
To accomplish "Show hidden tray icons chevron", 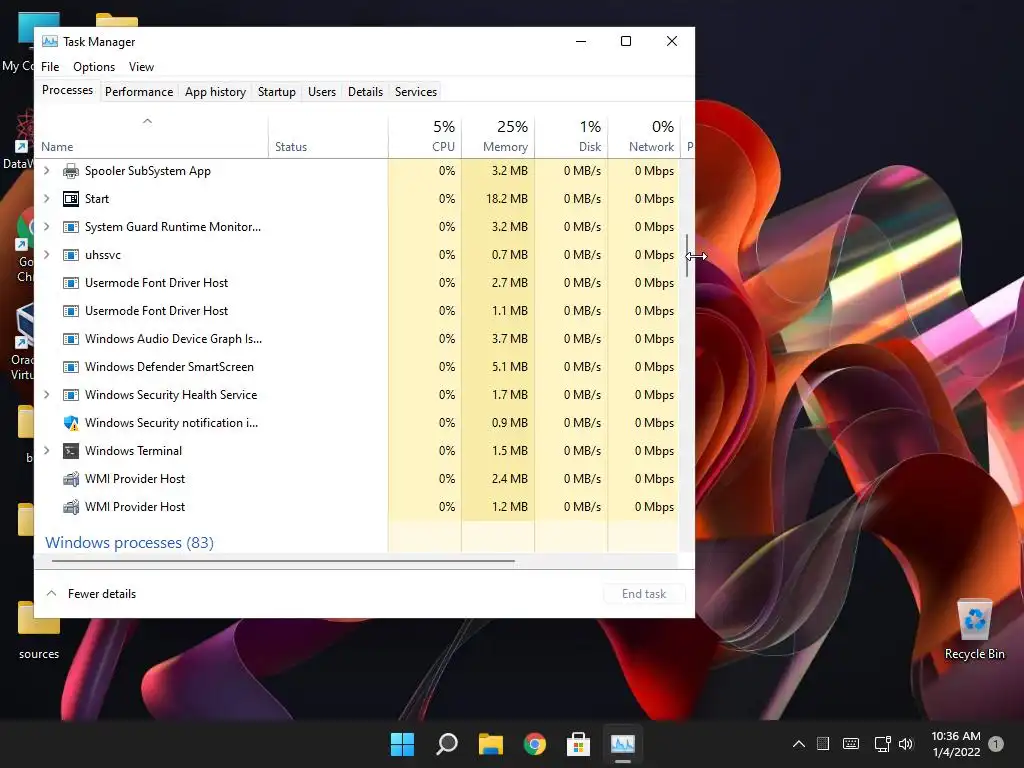I will click(x=799, y=744).
